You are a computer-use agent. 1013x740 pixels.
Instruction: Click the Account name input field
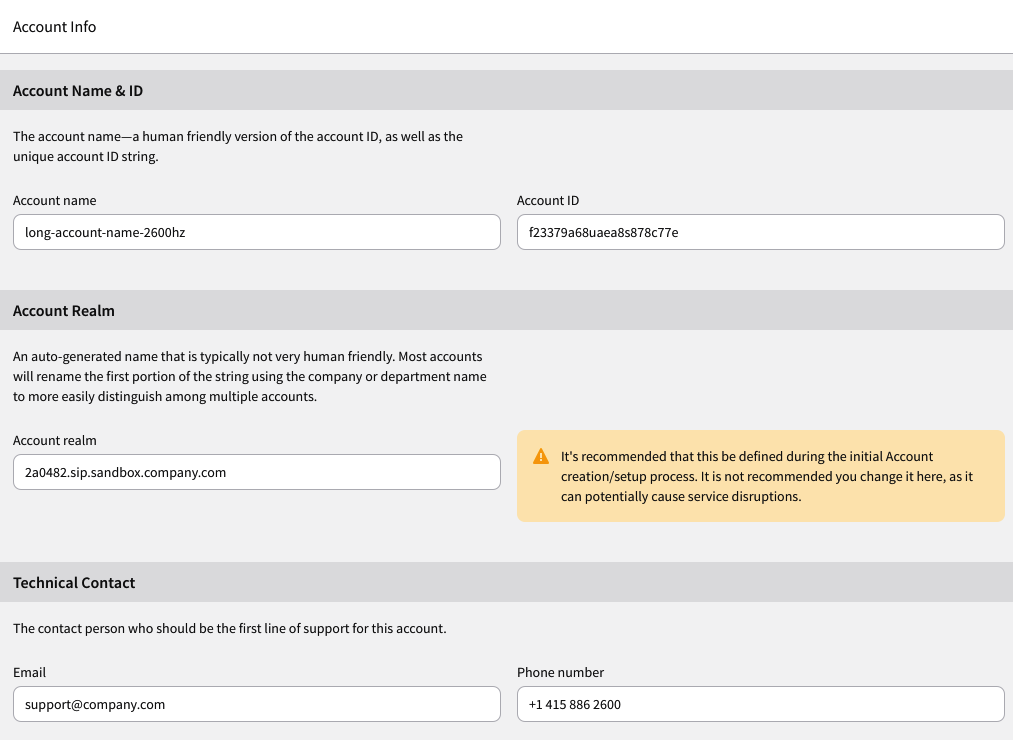click(256, 232)
